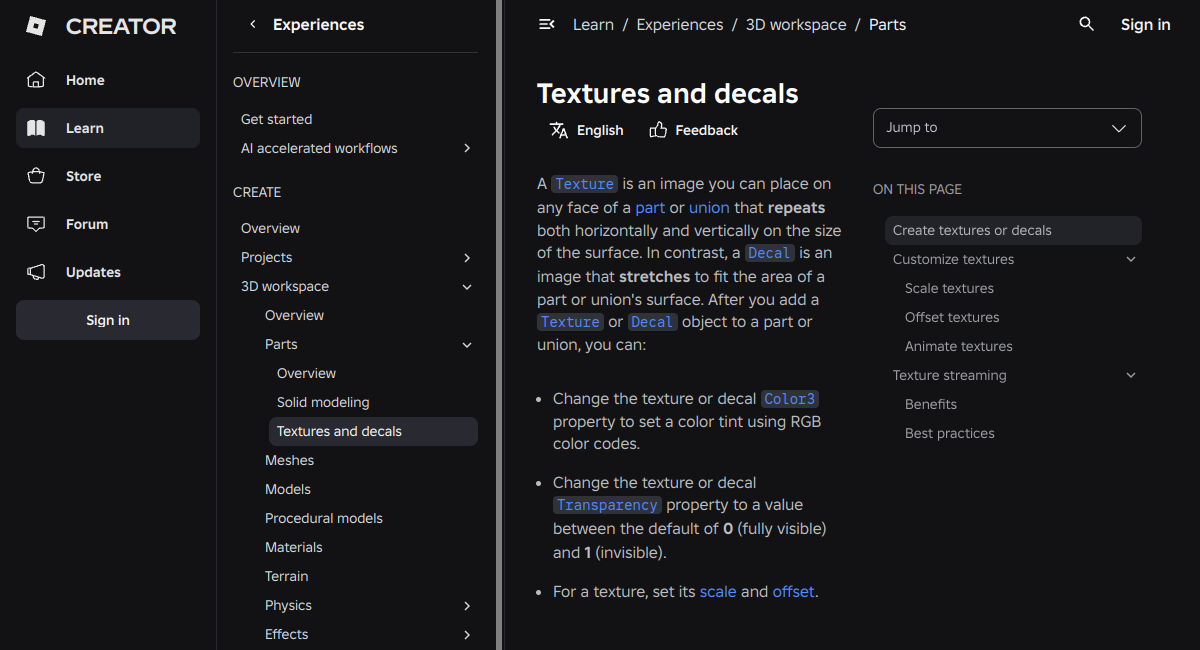Follow the 'union' hyperlink
This screenshot has width=1200, height=650.
pyautogui.click(x=709, y=208)
